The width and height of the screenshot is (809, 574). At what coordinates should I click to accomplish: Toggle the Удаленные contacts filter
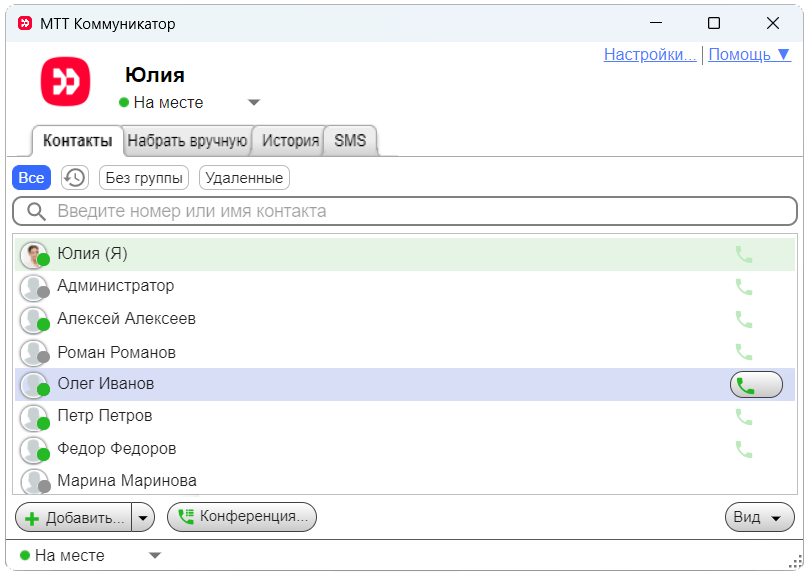click(x=244, y=178)
